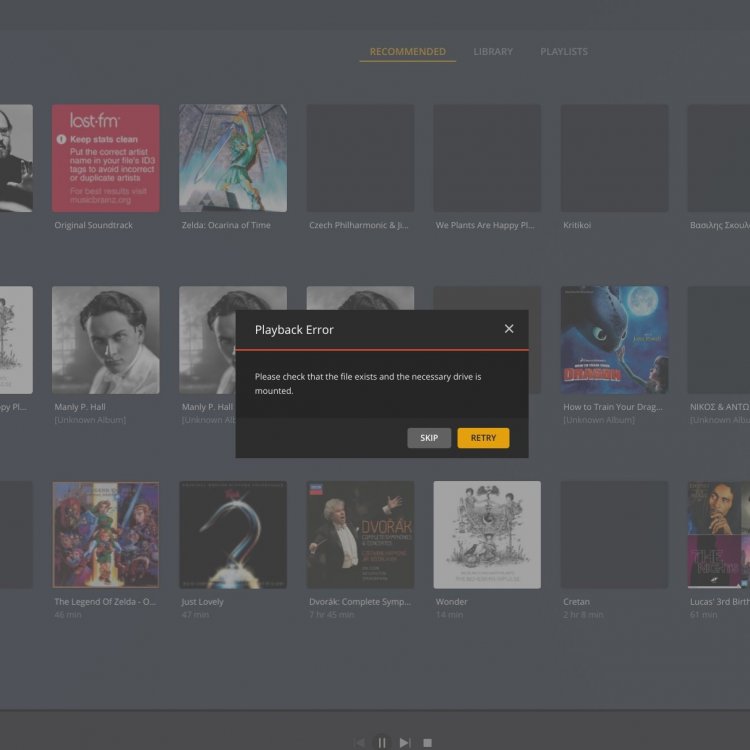Open the blank Kritikoi album tile
The height and width of the screenshot is (750, 750).
(x=615, y=158)
